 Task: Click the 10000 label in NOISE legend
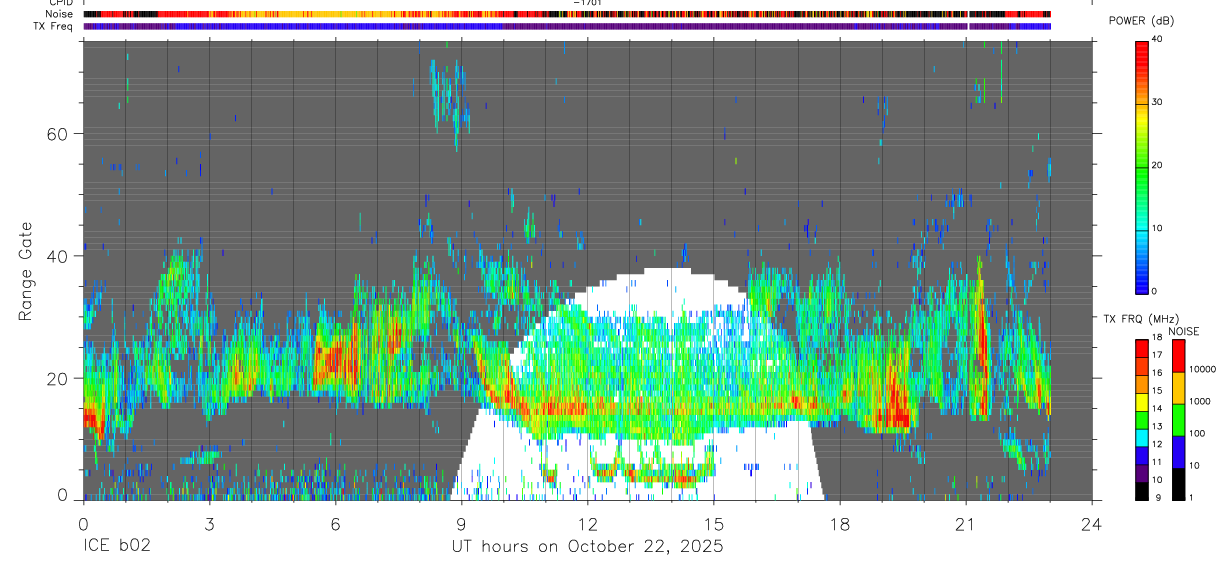point(1201,370)
